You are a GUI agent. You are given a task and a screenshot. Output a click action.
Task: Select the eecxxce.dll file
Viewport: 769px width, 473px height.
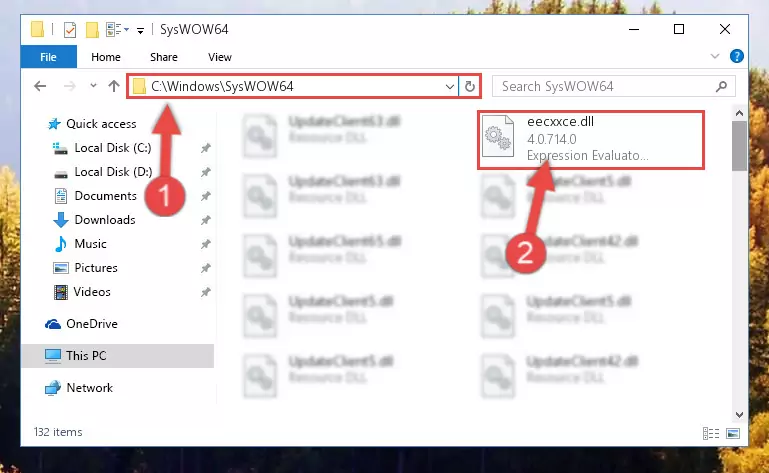pyautogui.click(x=591, y=140)
